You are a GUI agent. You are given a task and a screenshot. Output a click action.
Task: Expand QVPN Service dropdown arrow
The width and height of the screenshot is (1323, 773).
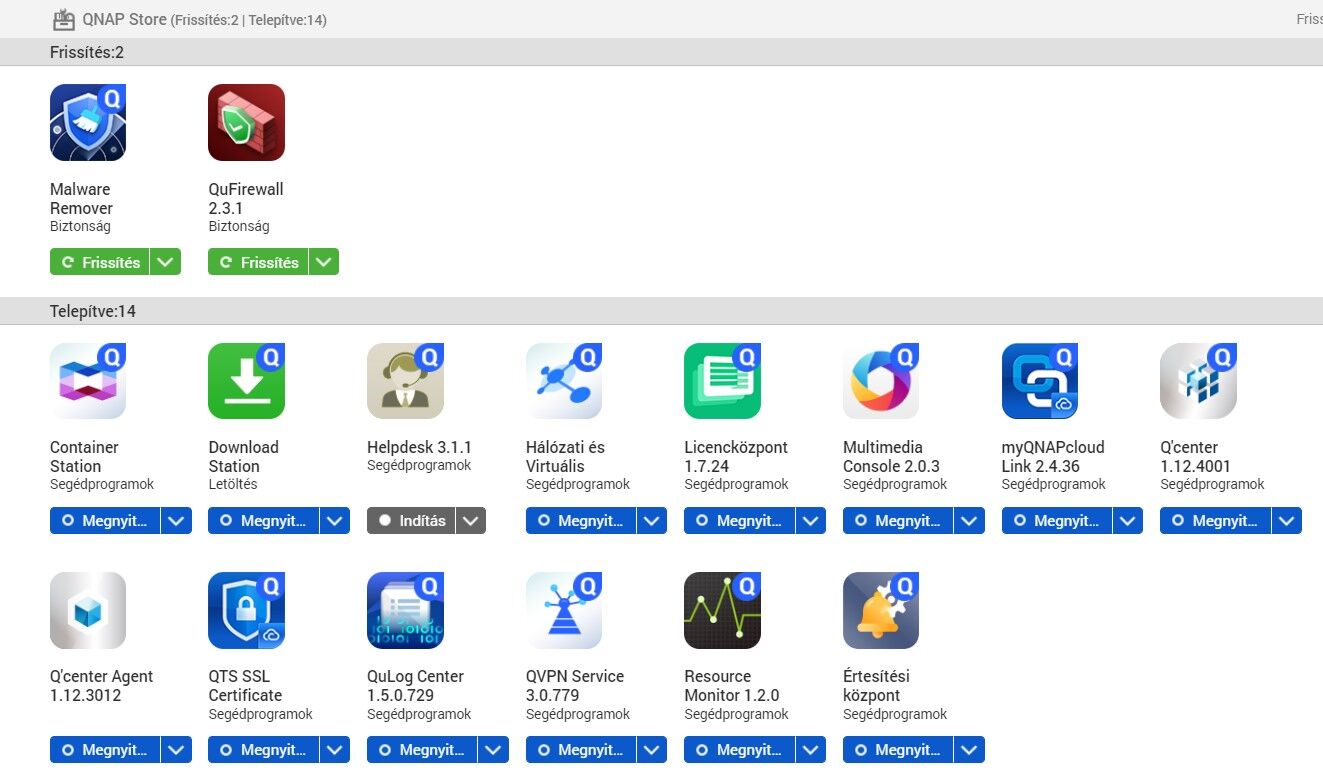(652, 750)
